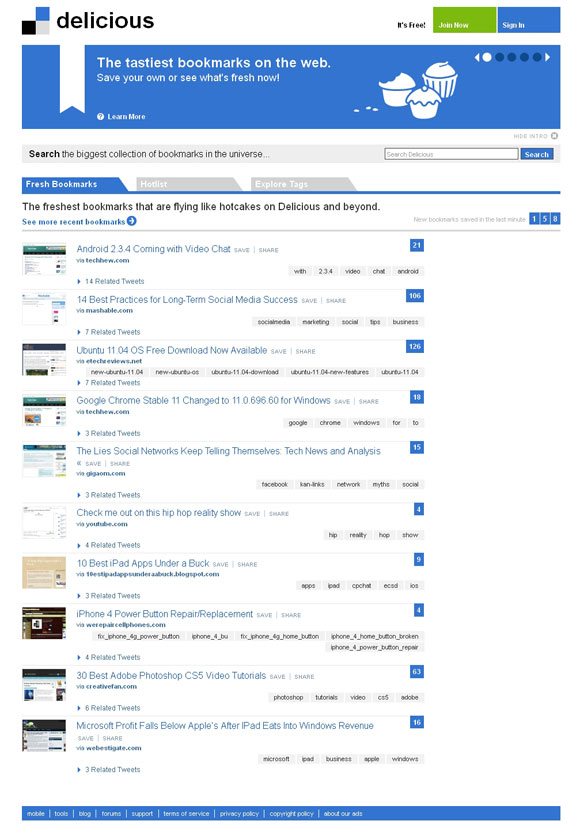Click the Learn More link

click(126, 116)
